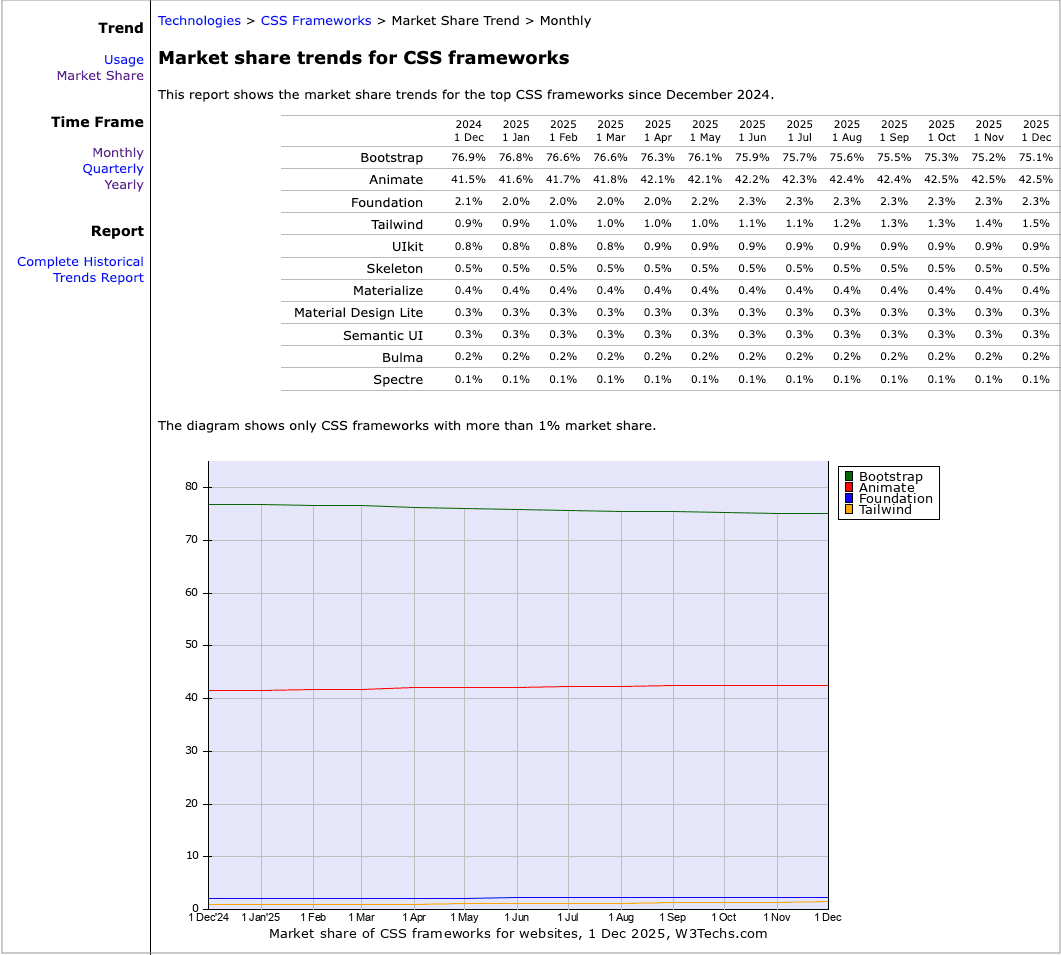The image size is (1061, 955).
Task: Click the 75.1% value in Bootstrap row
Action: [1035, 158]
